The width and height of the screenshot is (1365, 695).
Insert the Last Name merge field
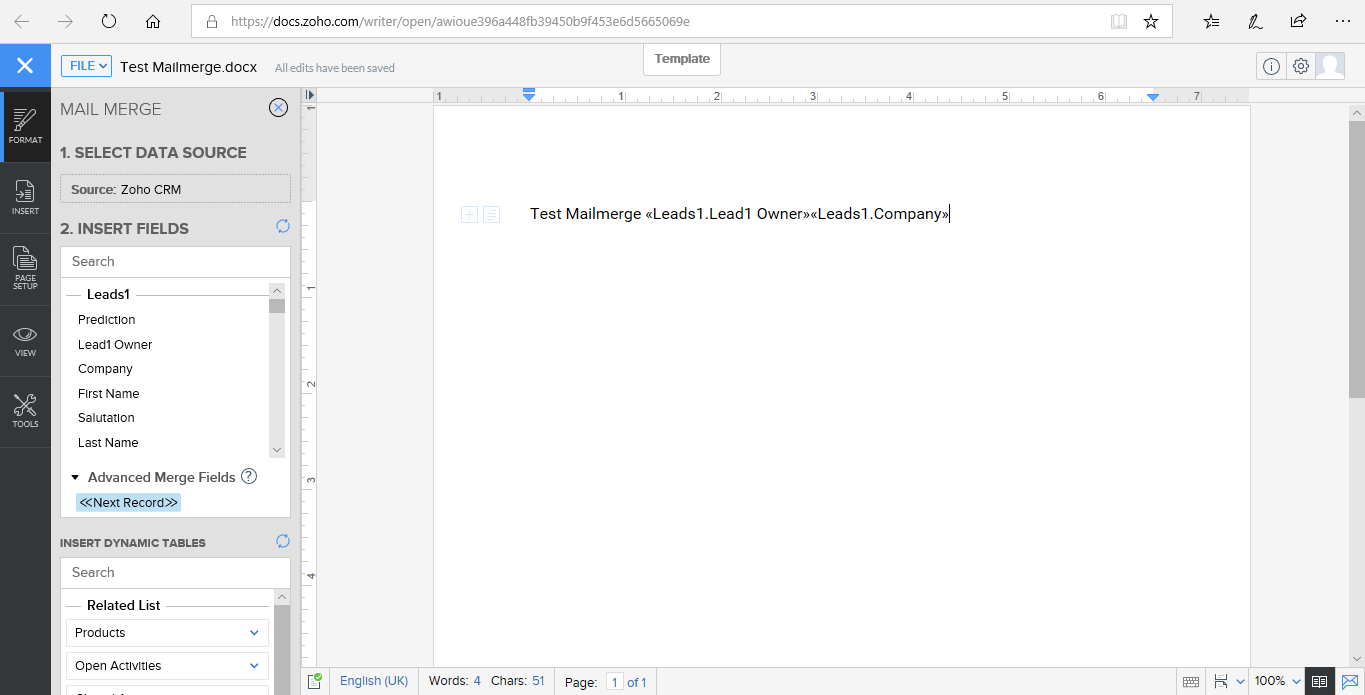tap(108, 443)
